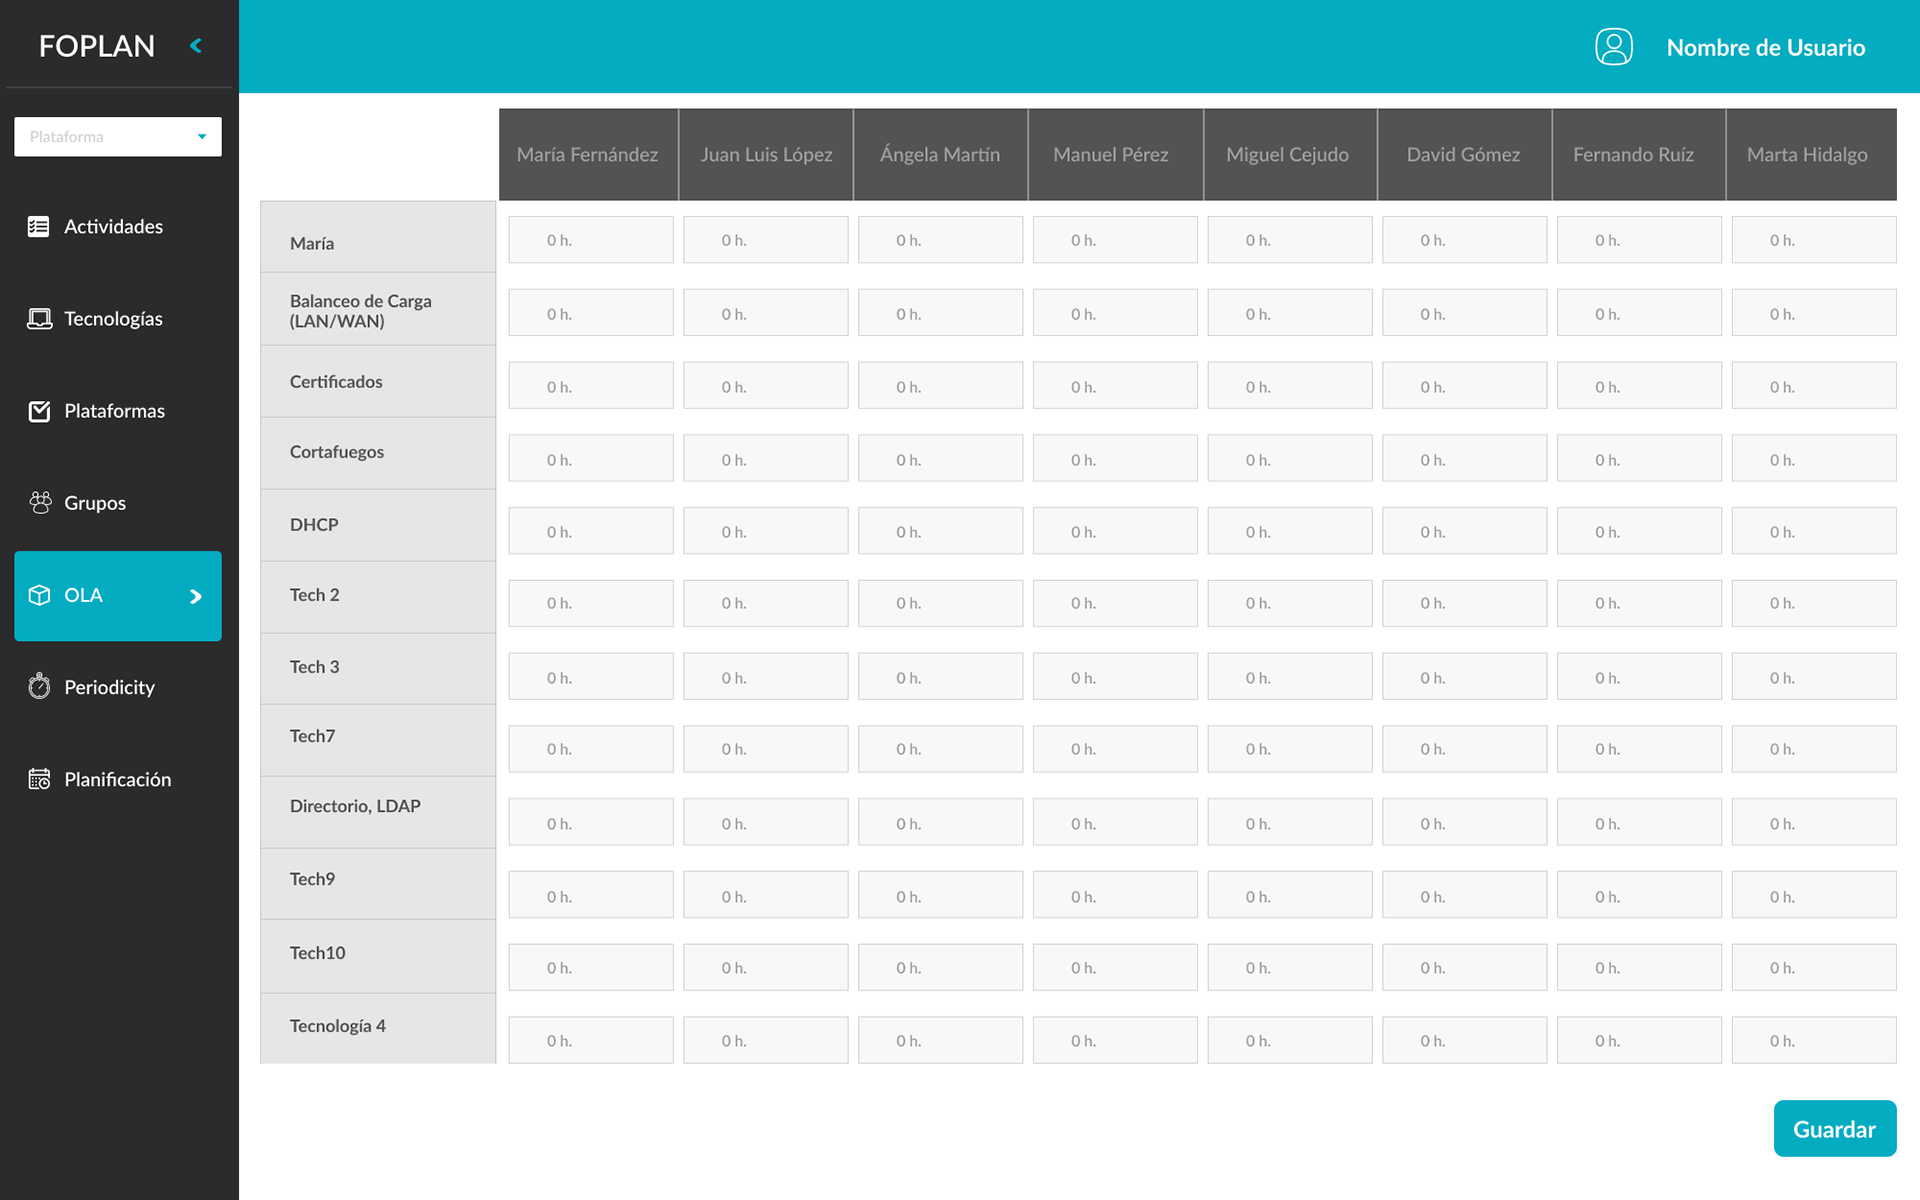
Task: Collapse sidebar with the FOPLAN chevron
Action: point(196,46)
